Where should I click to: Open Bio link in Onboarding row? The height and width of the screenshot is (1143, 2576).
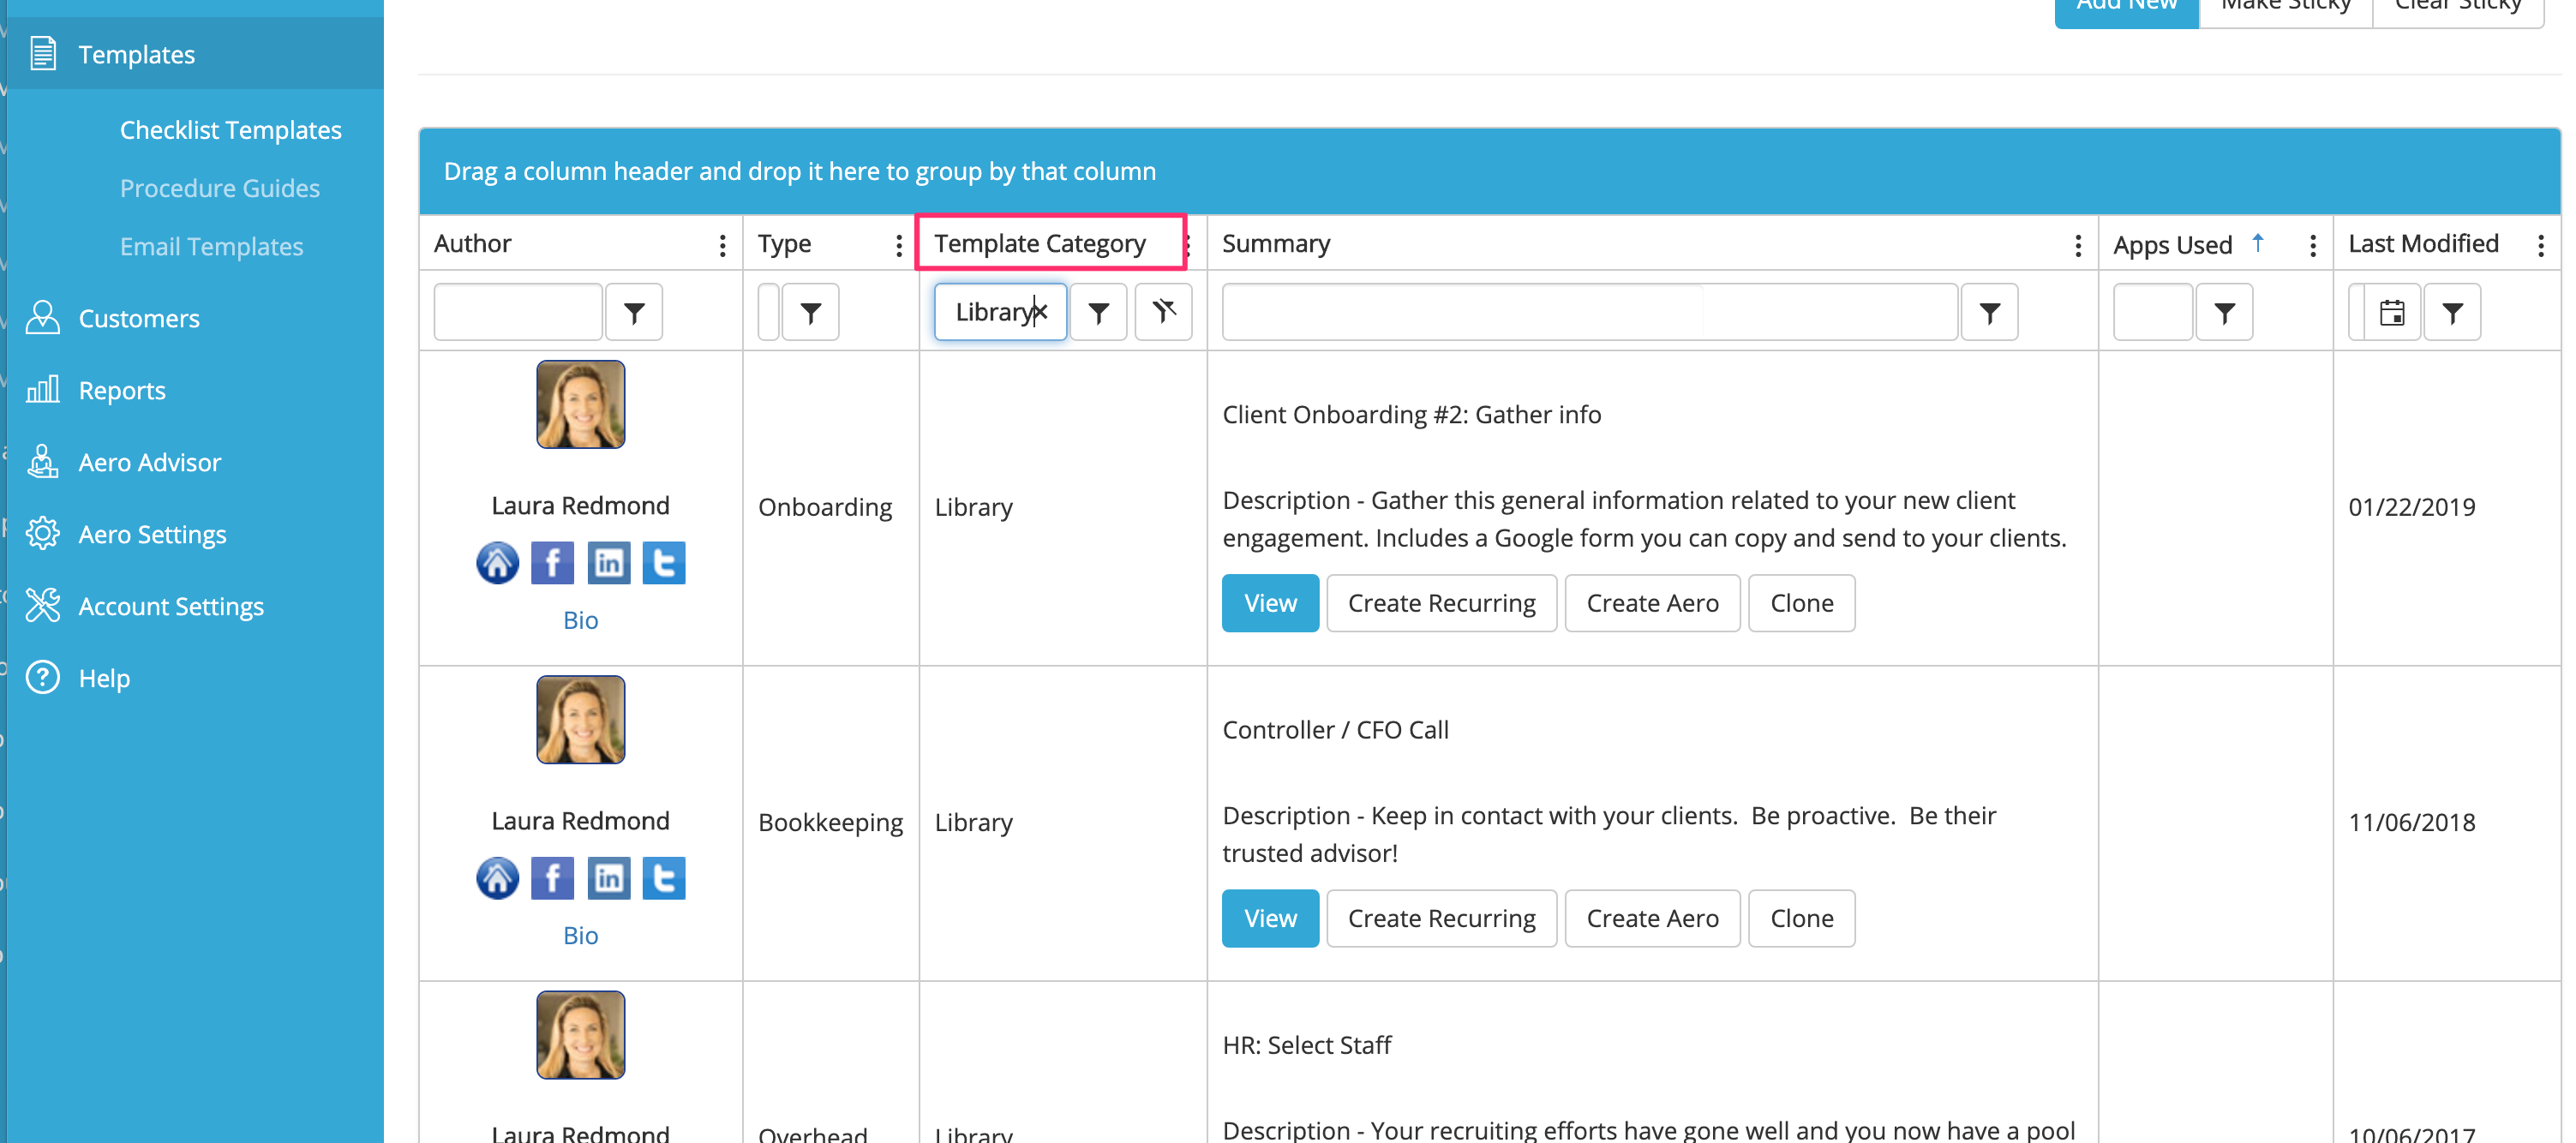coord(581,620)
